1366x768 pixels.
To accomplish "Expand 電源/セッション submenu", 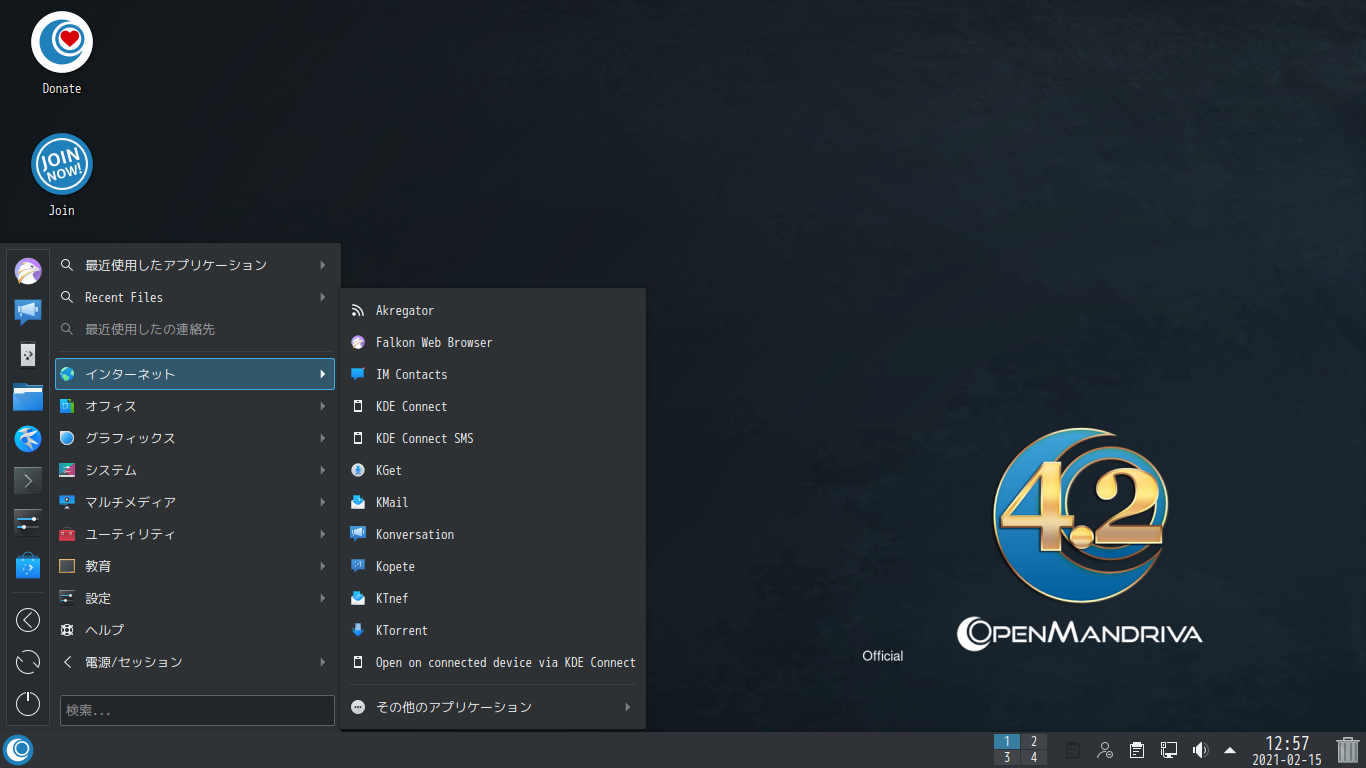I will click(x=195, y=662).
